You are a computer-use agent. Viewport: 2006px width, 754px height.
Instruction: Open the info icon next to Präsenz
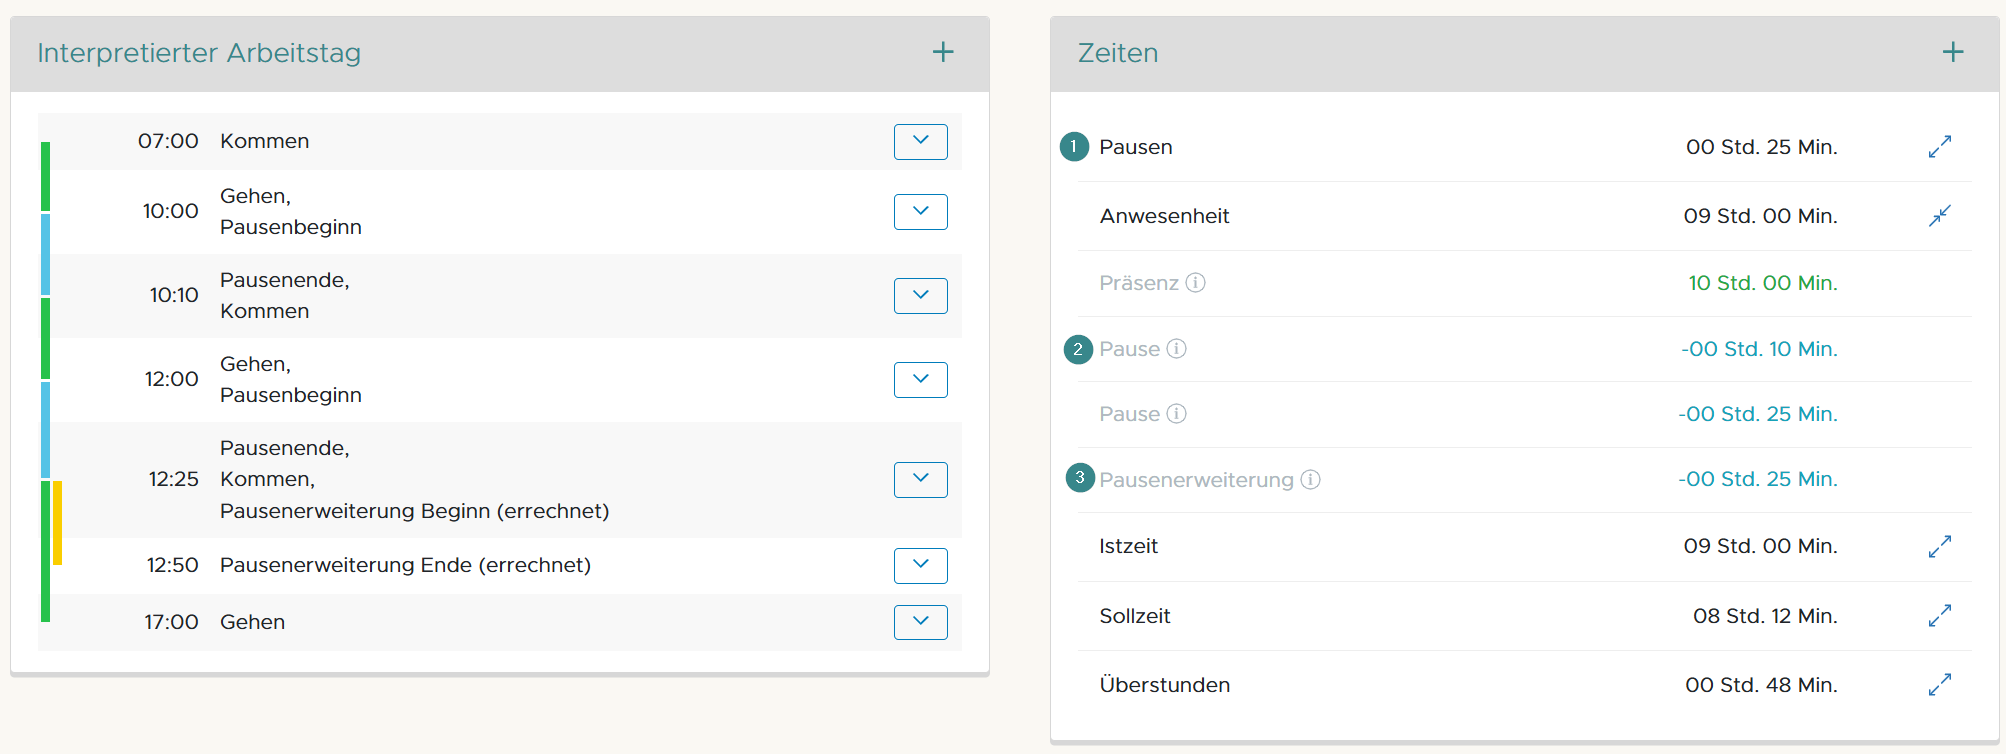coord(1197,283)
